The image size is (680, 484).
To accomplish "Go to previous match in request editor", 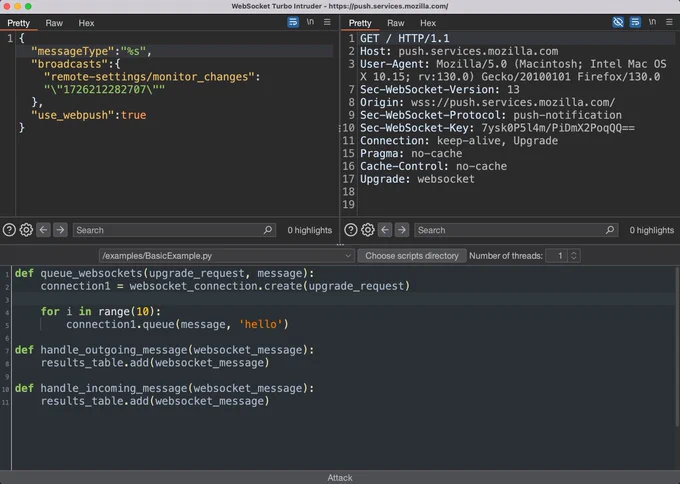I will pos(385,230).
